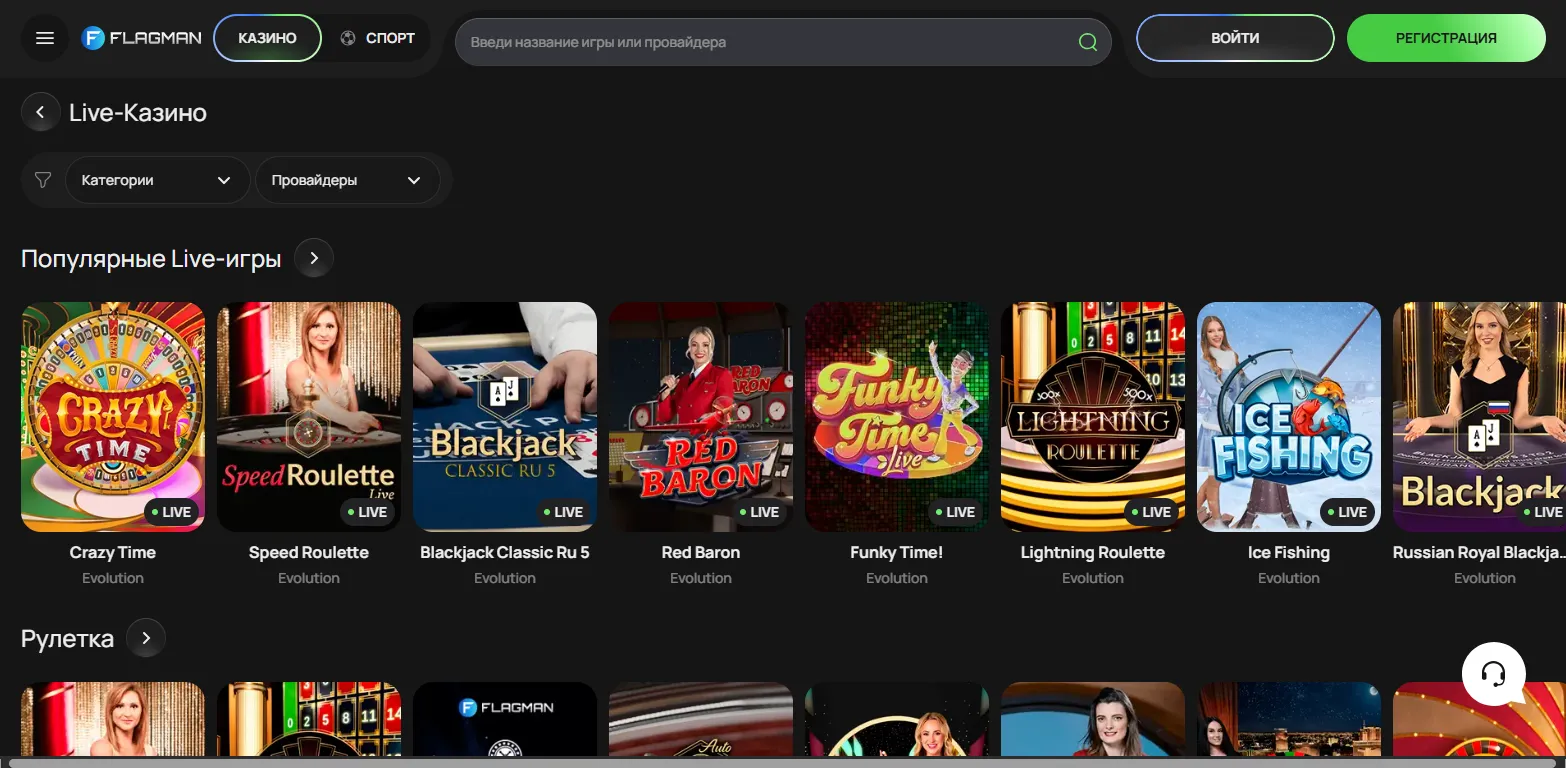Screen dimensions: 1566x768
Task: Click the Рулетка section heading
Action: [x=67, y=638]
